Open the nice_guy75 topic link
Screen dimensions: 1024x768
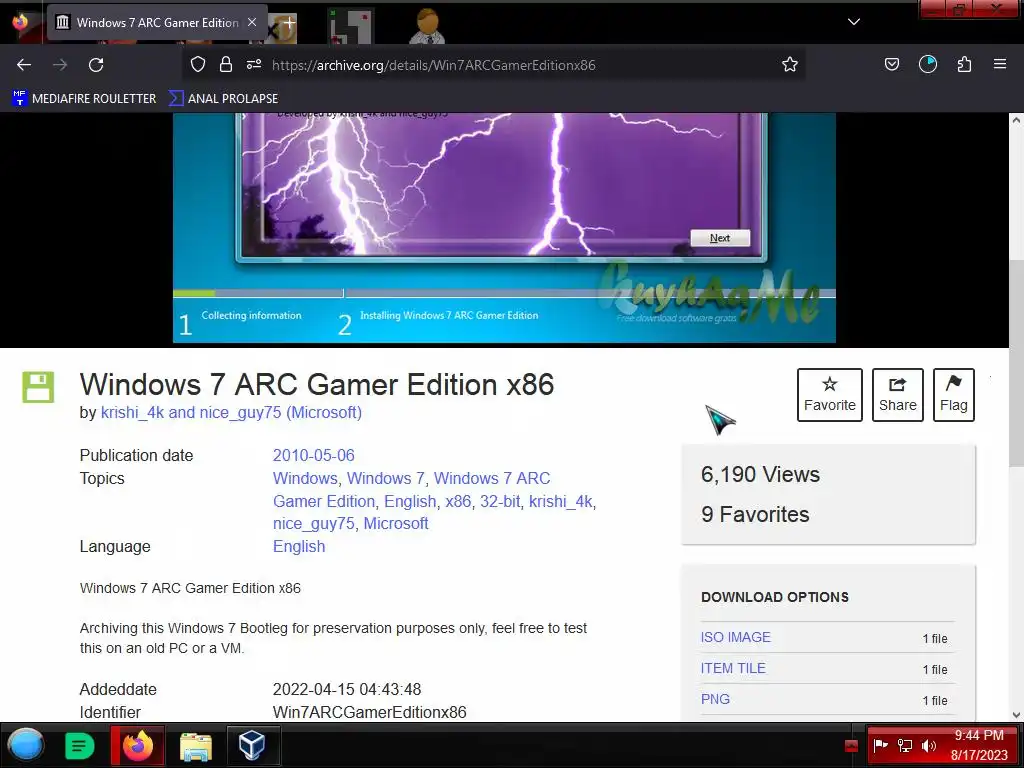point(313,524)
